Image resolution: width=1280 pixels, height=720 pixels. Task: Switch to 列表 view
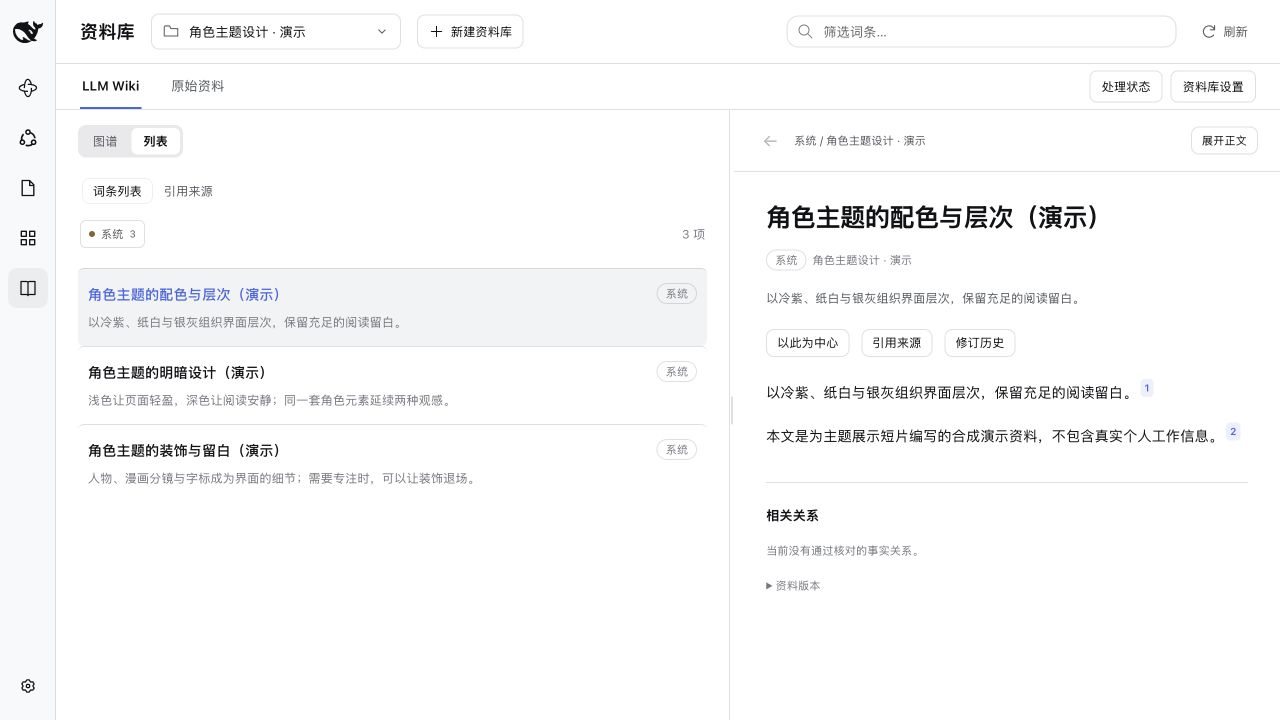156,141
